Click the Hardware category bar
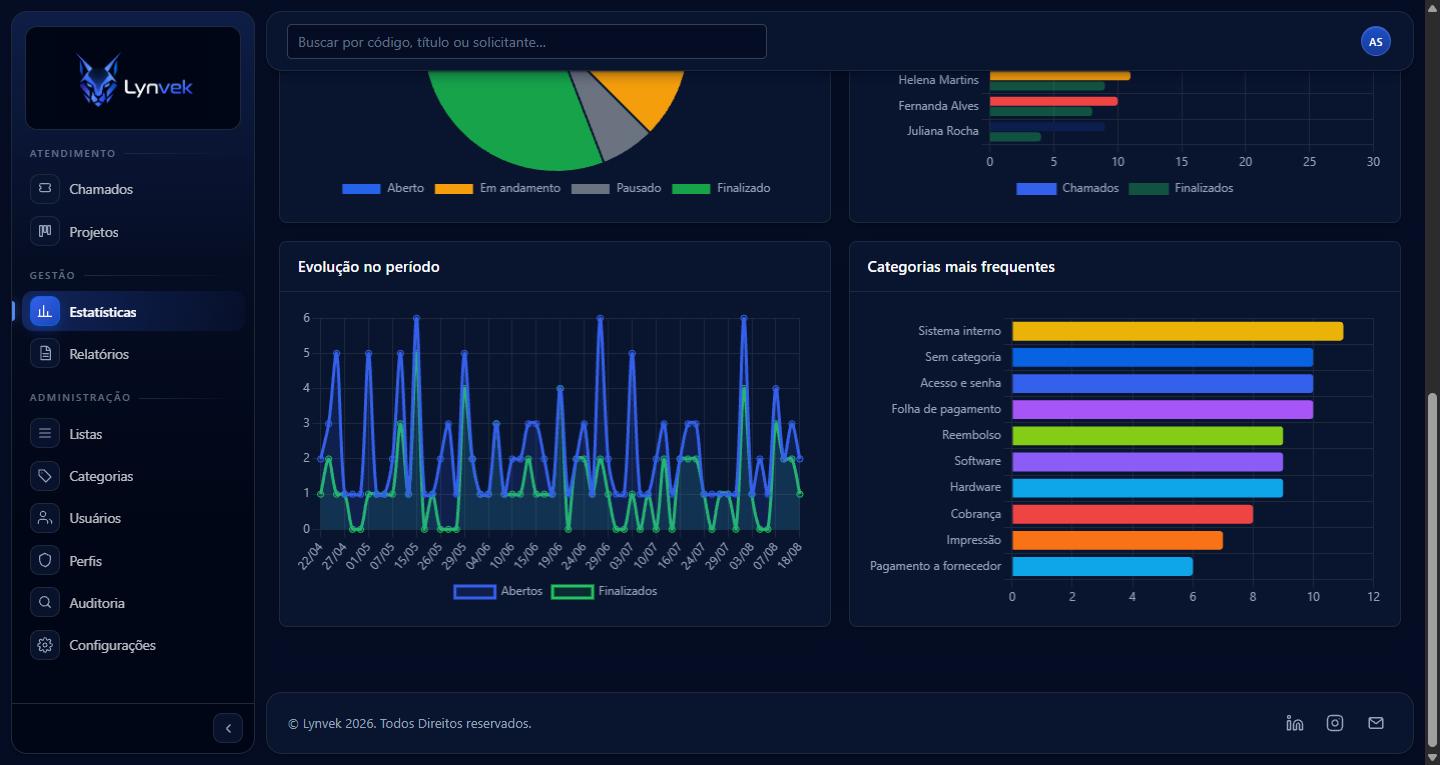Image resolution: width=1440 pixels, height=765 pixels. [1147, 487]
